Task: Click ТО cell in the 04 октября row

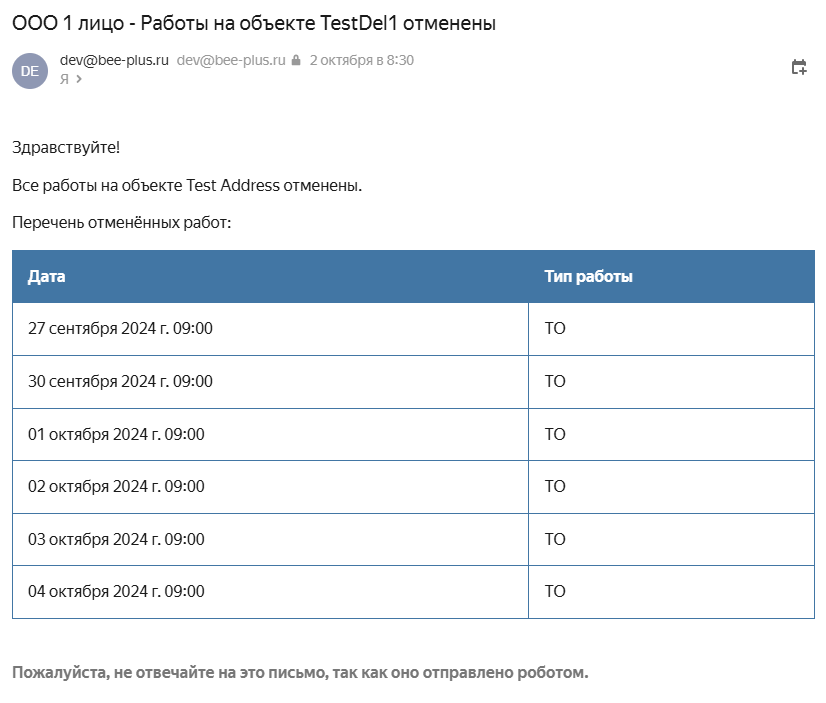Action: [555, 591]
